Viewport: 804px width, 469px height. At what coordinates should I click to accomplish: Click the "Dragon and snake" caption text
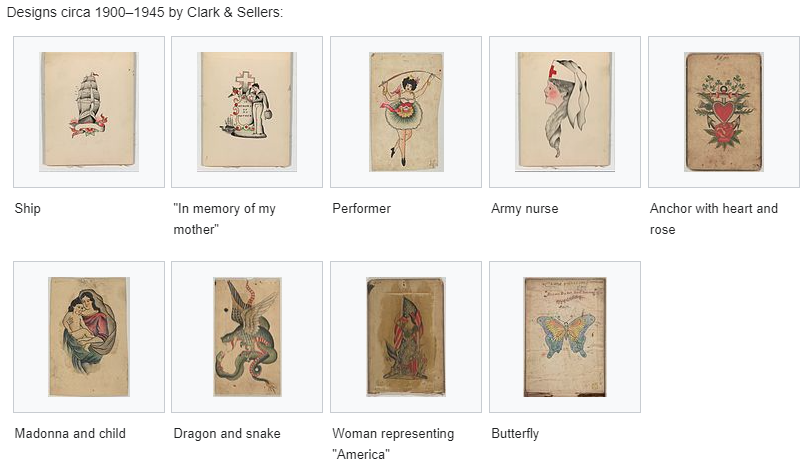[x=227, y=434]
